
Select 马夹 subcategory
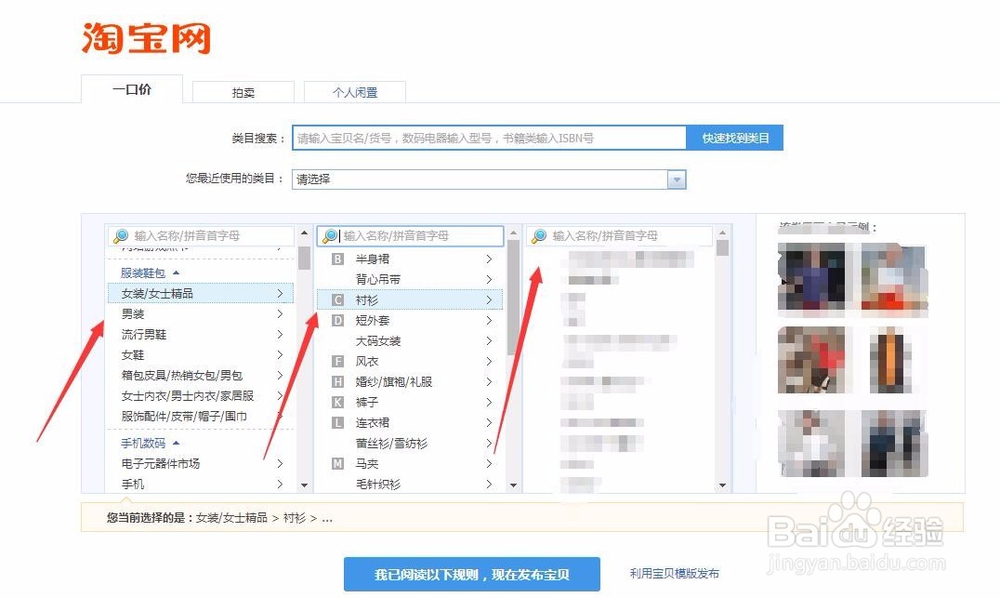point(410,463)
